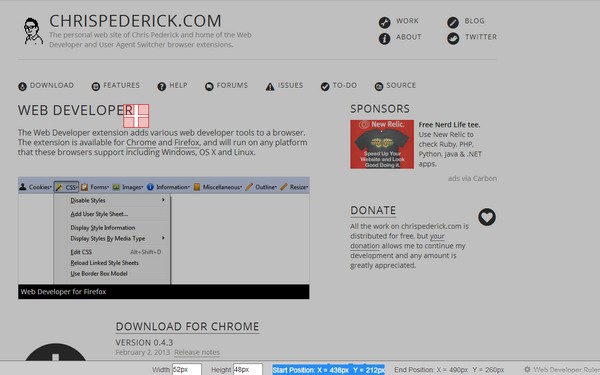Follow the Firefox link in the description

pos(187,142)
